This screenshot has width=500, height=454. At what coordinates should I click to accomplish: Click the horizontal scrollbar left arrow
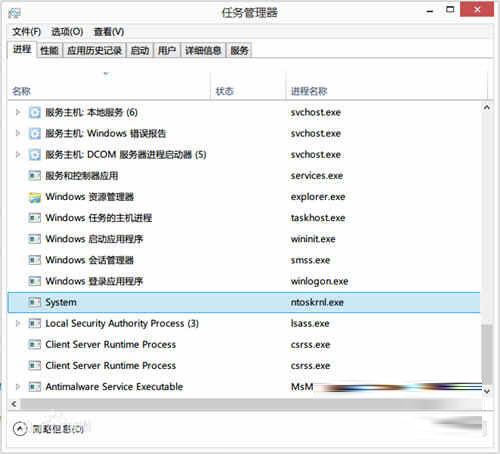14,404
